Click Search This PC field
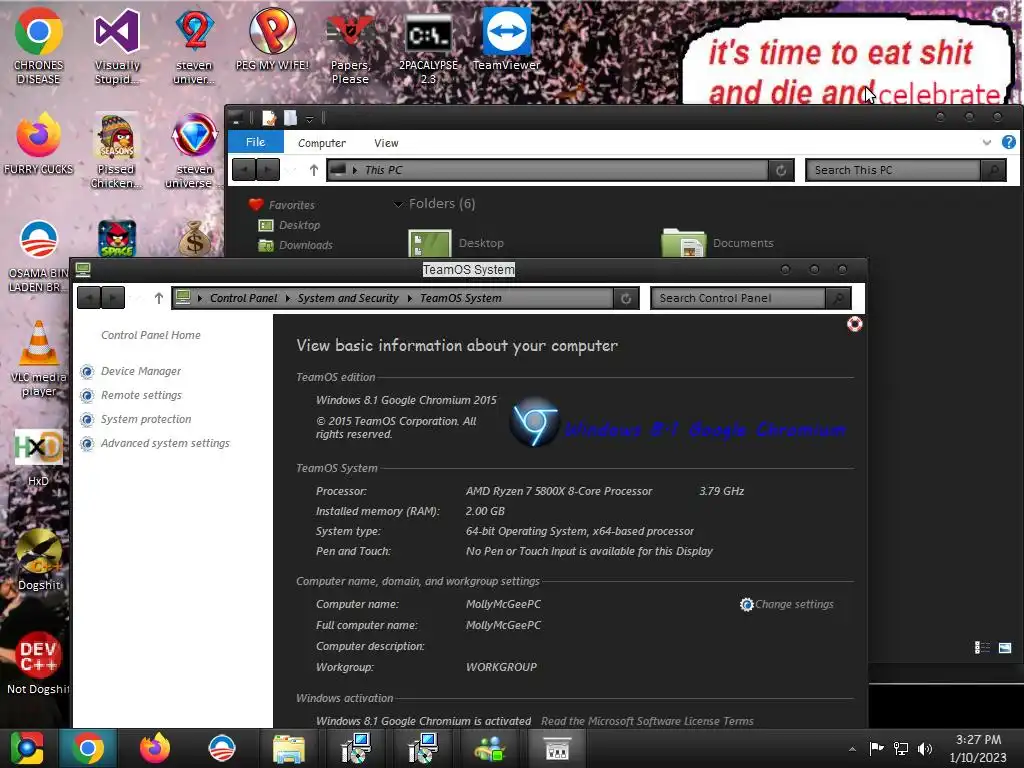 [x=892, y=170]
